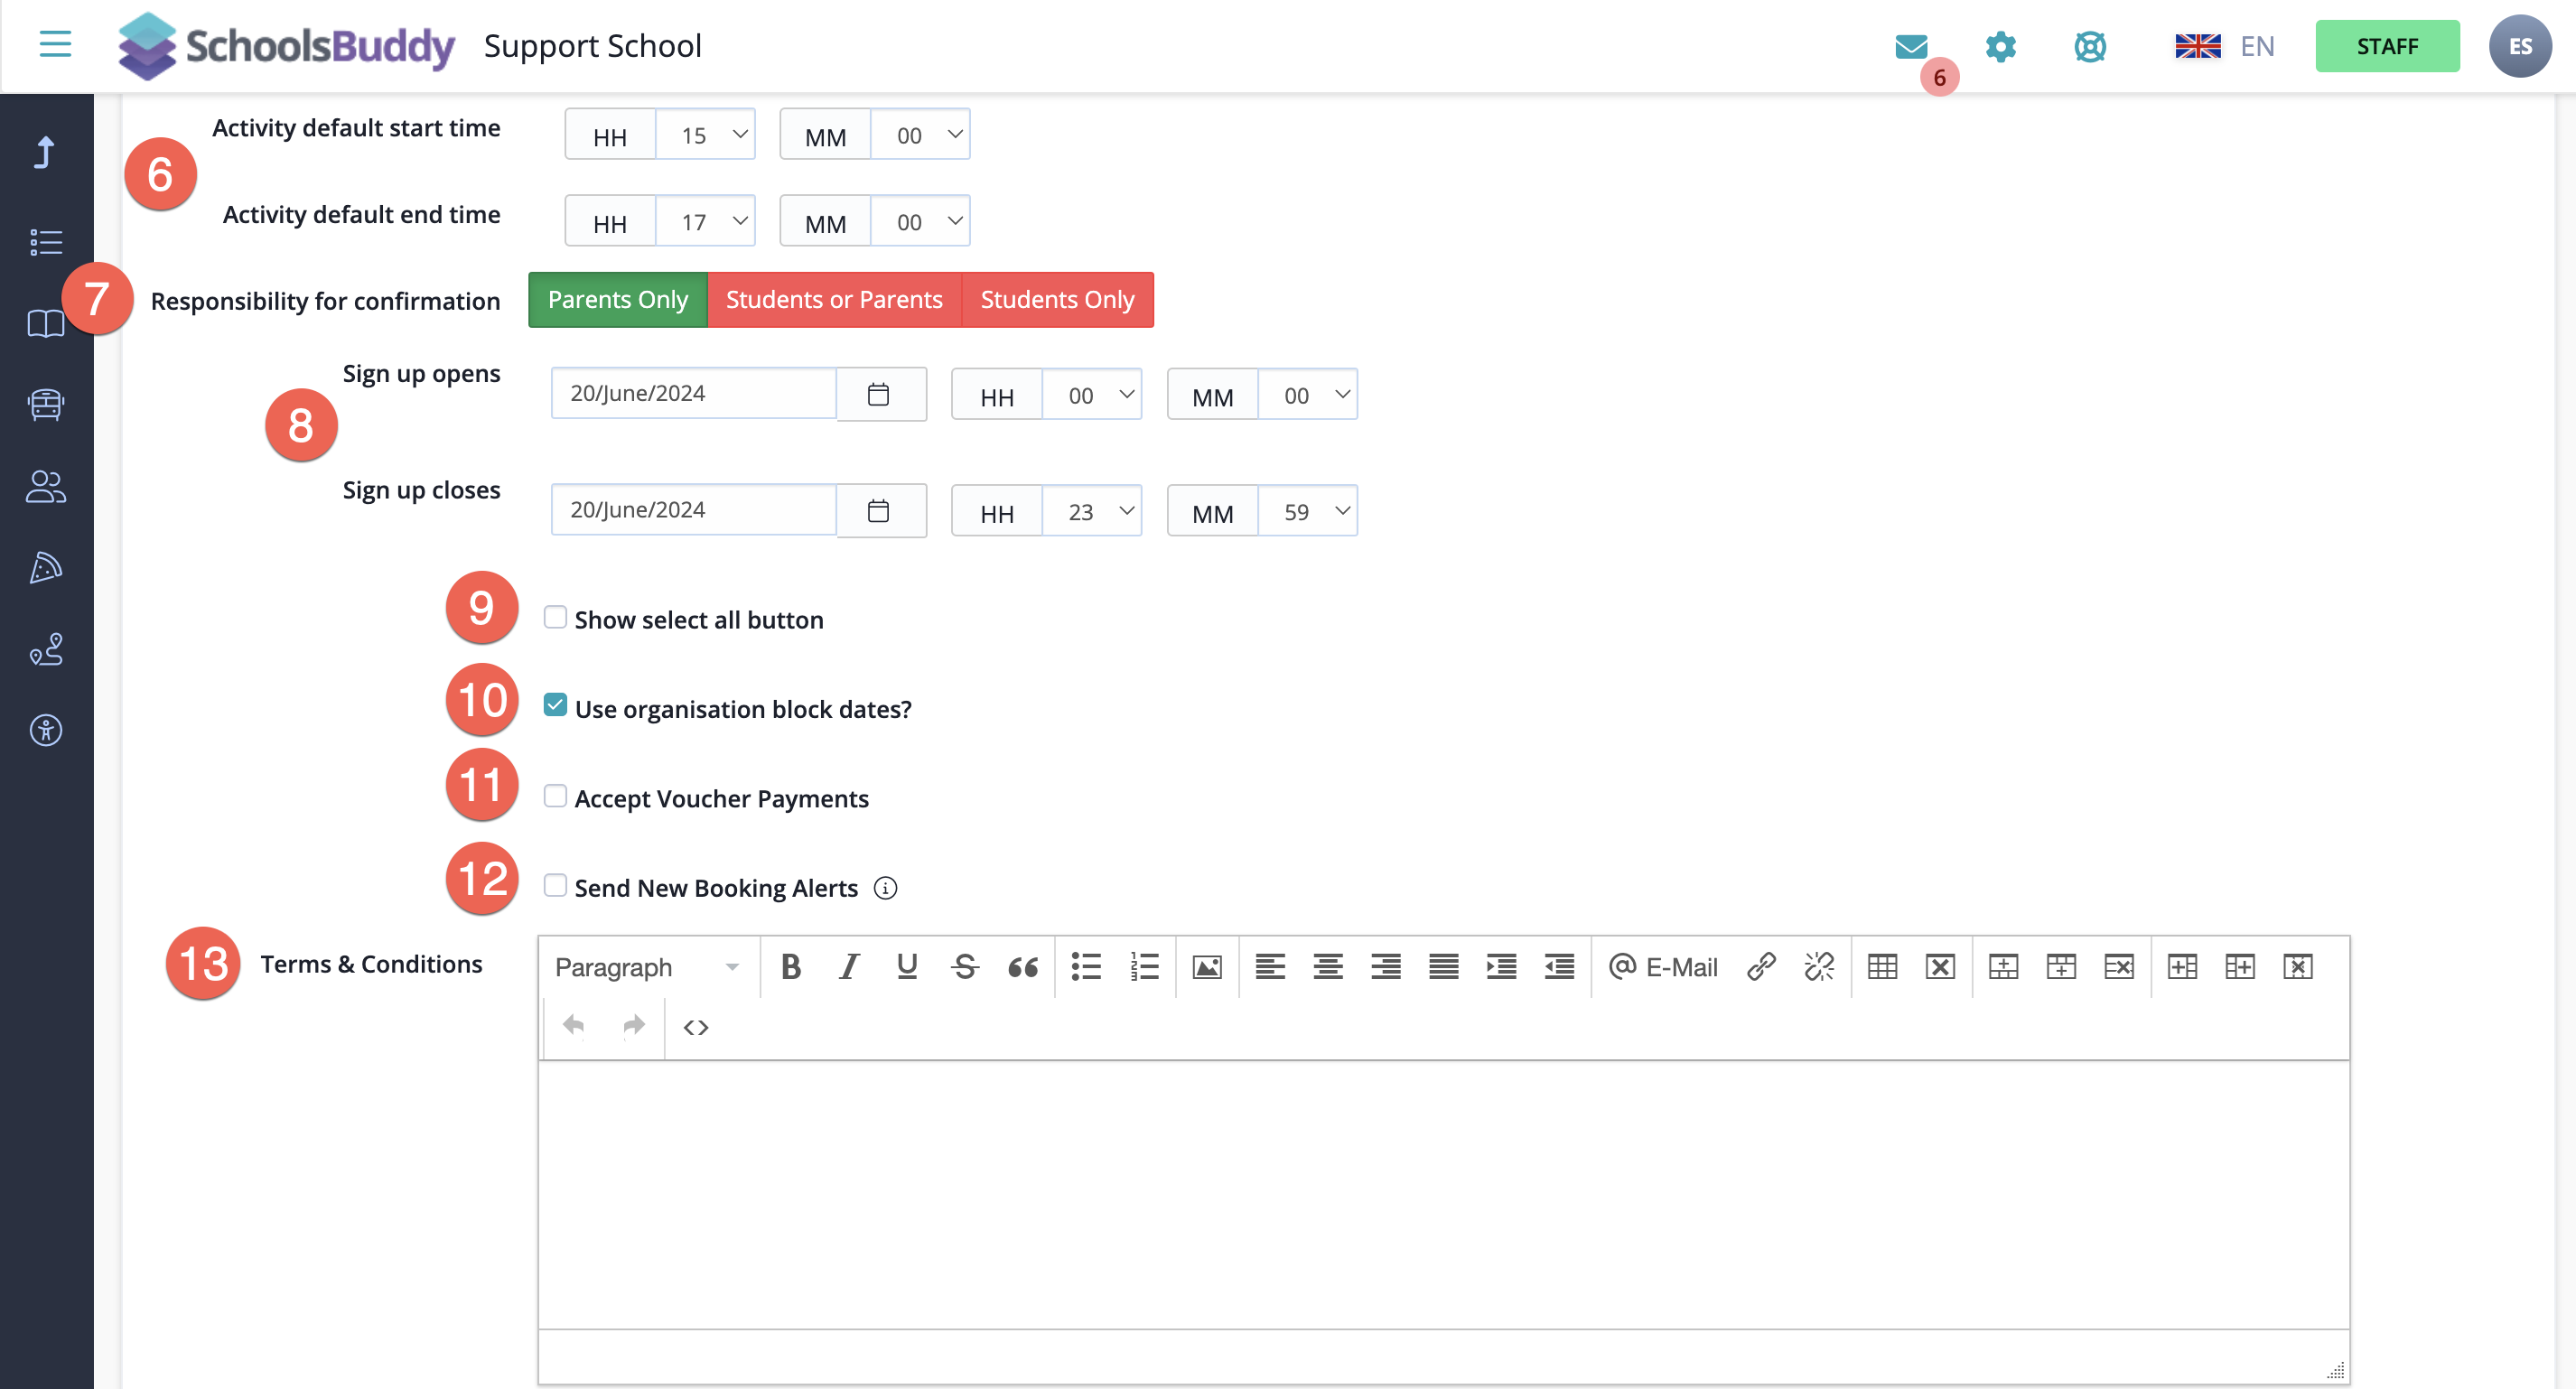This screenshot has height=1389, width=2576.
Task: Select Parents Only responsibility
Action: 618,300
